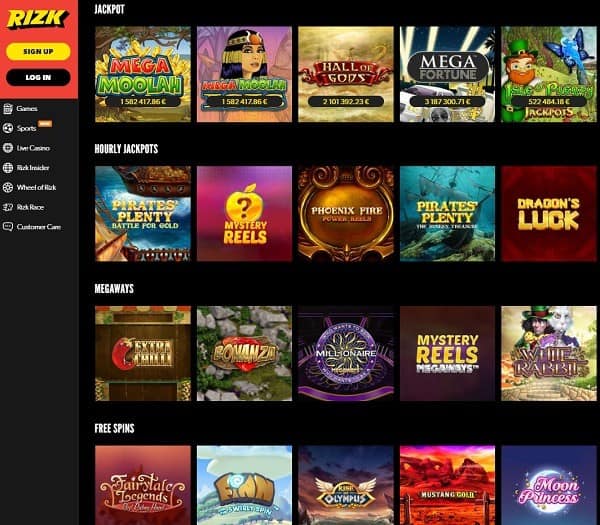Open the Extra Chilli Megaways game
This screenshot has width=600, height=525.
[143, 354]
